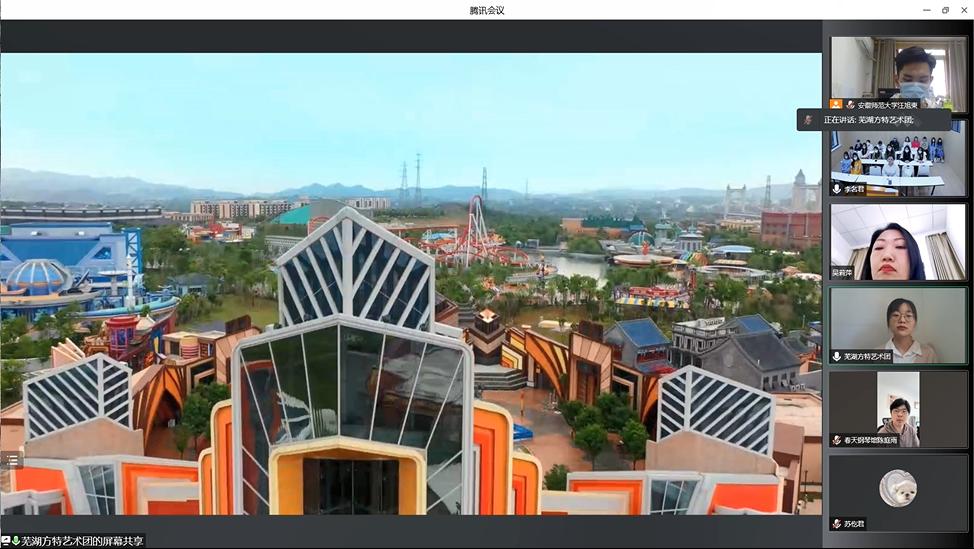The height and width of the screenshot is (549, 974).
Task: Open the list menu icon on shared screen
Action: [x=12, y=460]
